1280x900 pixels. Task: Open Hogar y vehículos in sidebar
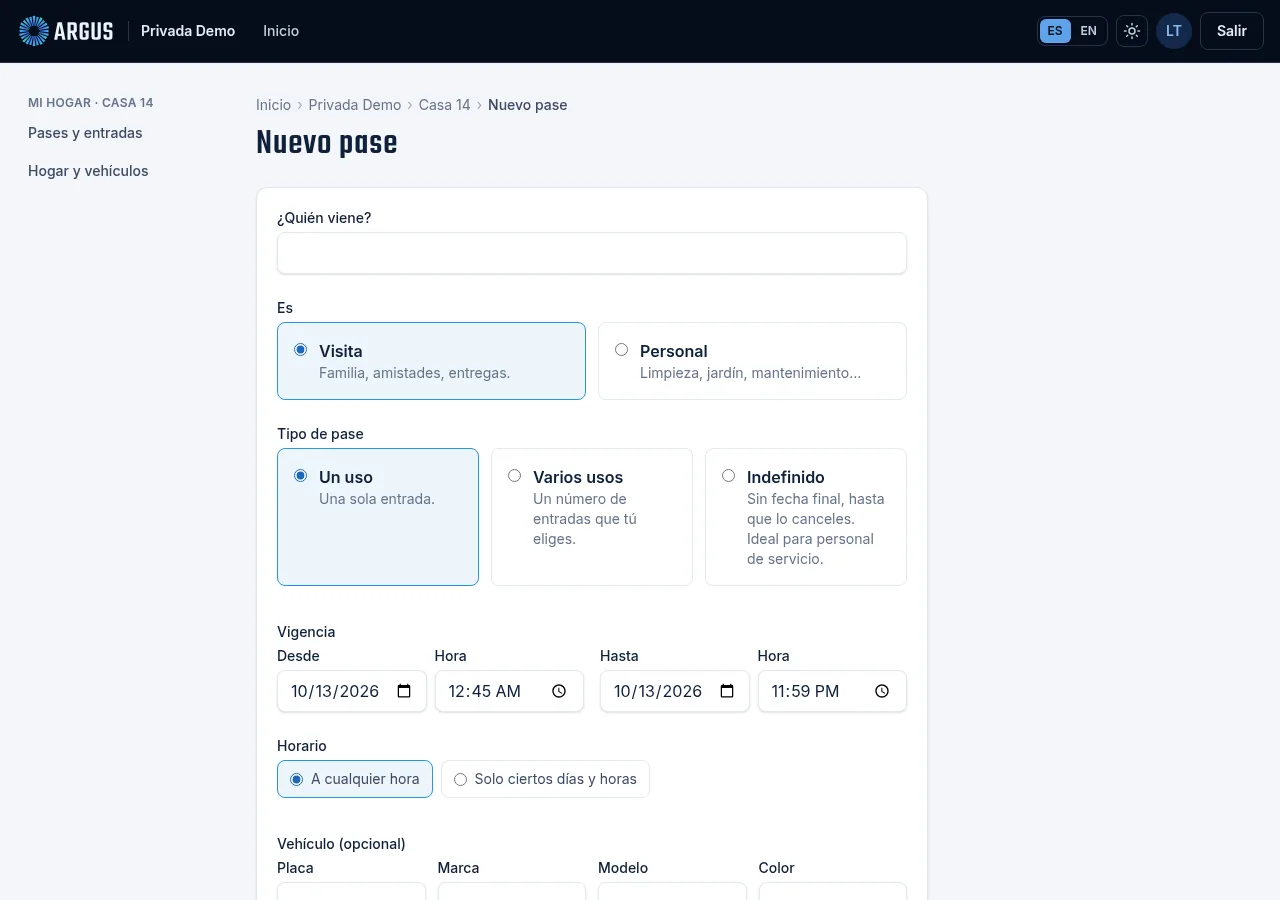[x=88, y=171]
